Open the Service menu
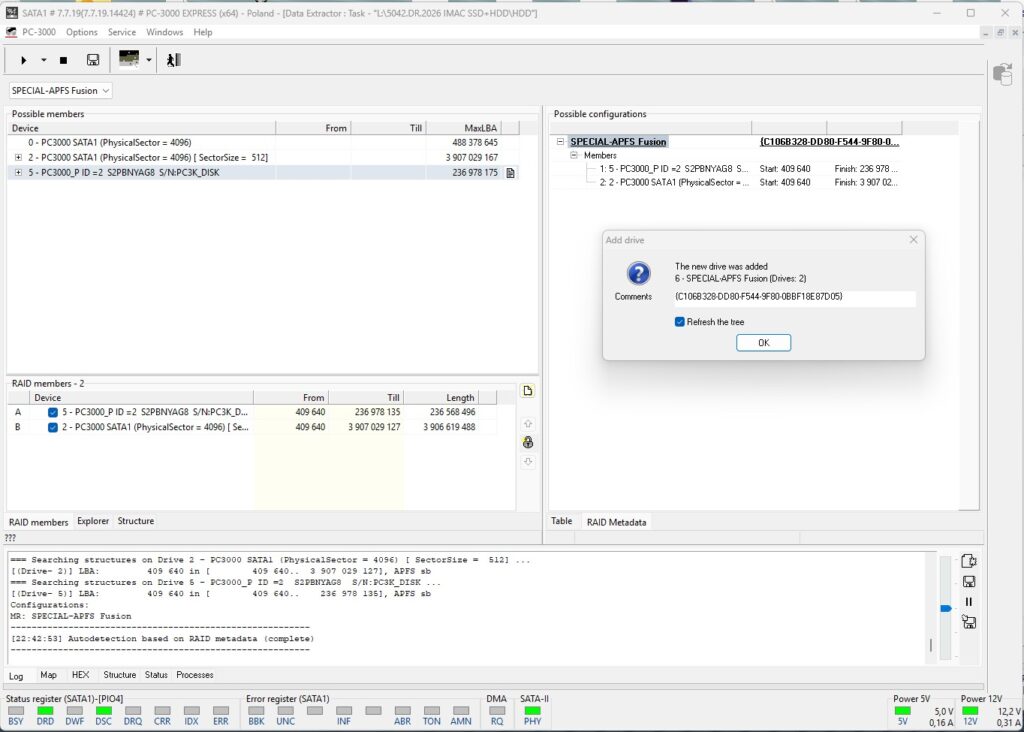This screenshot has height=732, width=1024. pos(122,32)
